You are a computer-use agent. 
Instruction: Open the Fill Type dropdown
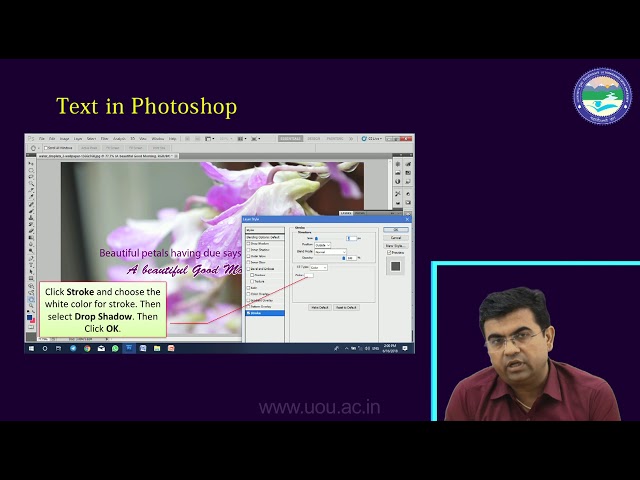(x=318, y=268)
